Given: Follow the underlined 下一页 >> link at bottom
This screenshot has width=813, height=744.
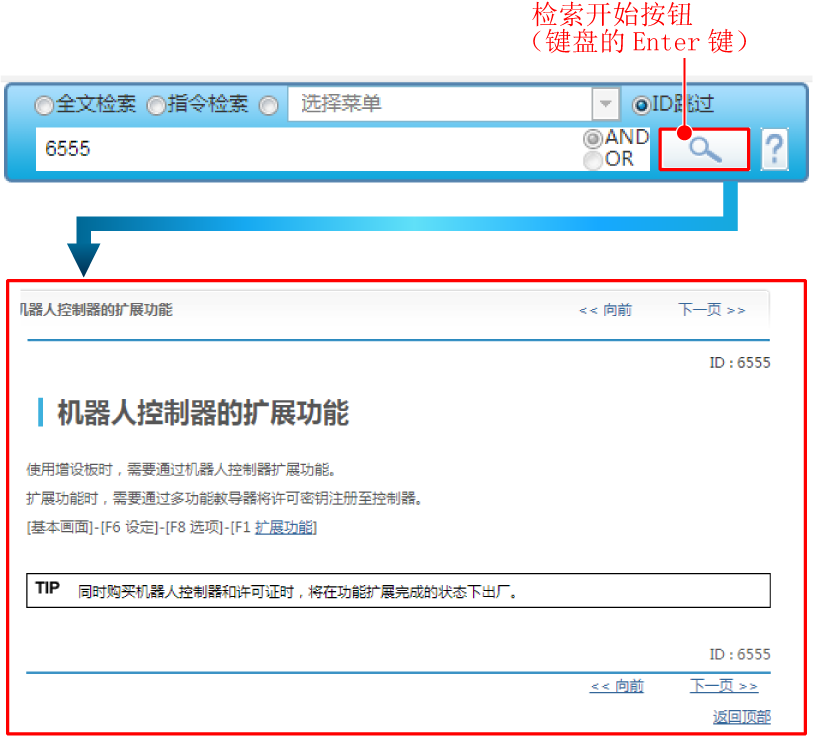Looking at the screenshot, I should pos(723,686).
